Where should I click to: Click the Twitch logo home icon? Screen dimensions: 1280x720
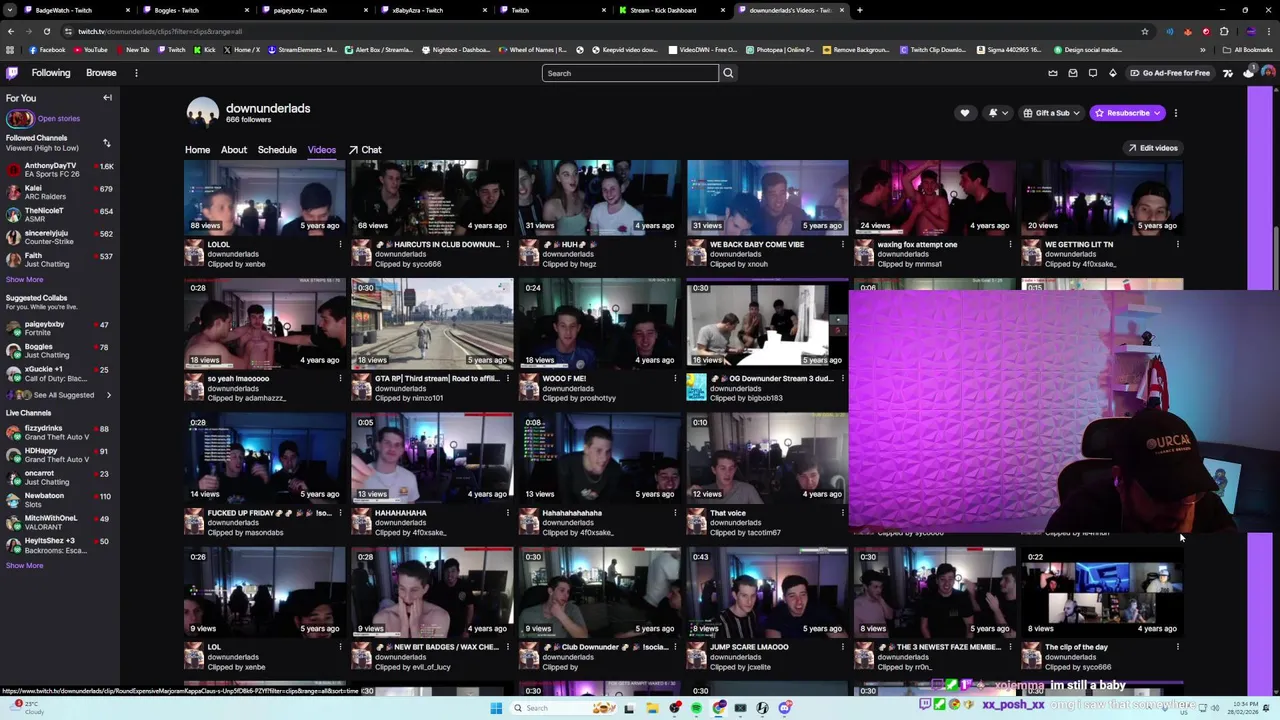pyautogui.click(x=12, y=73)
